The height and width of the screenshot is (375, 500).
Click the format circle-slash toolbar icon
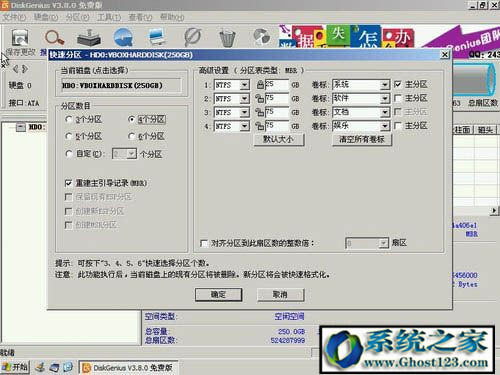(x=192, y=37)
